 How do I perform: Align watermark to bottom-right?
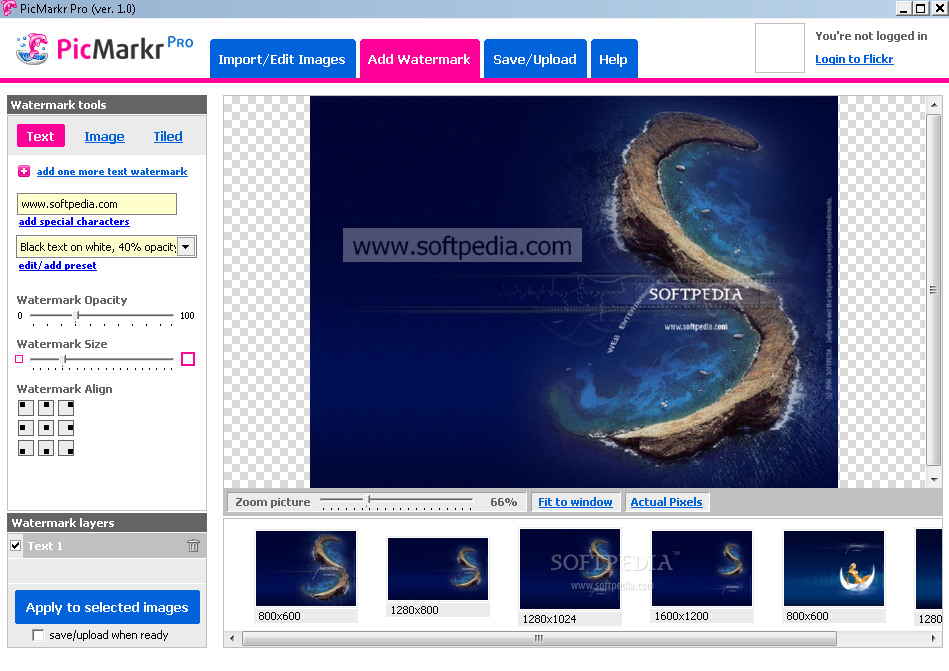pyautogui.click(x=66, y=448)
